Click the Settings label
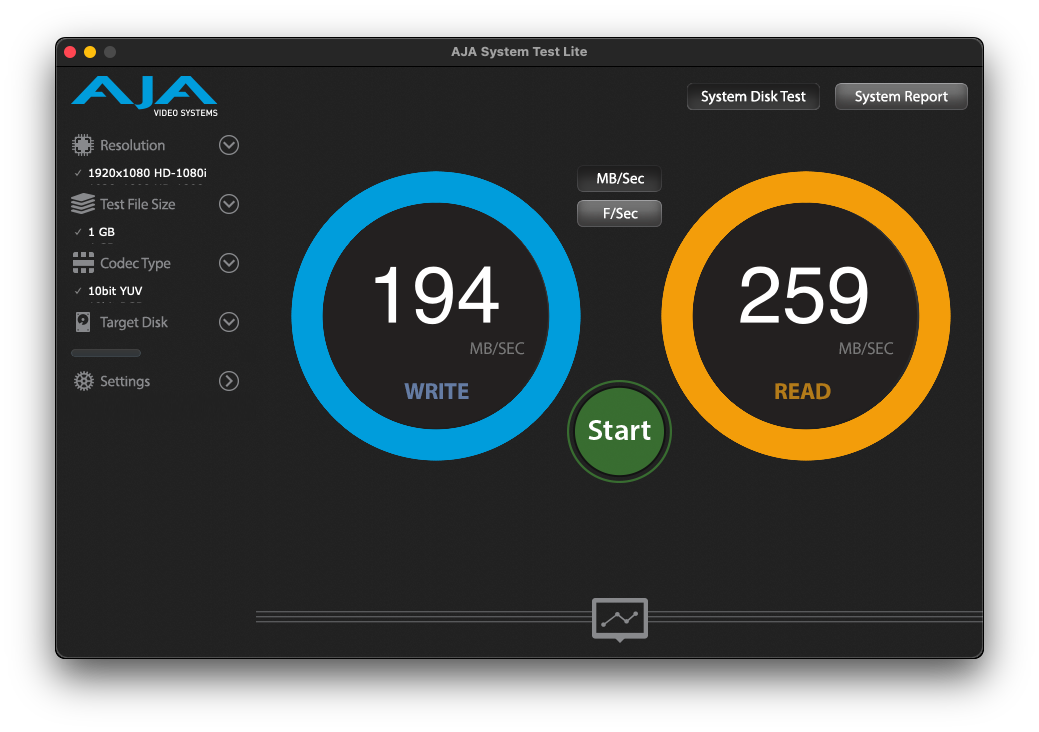Viewport: 1039px width, 732px height. click(125, 381)
